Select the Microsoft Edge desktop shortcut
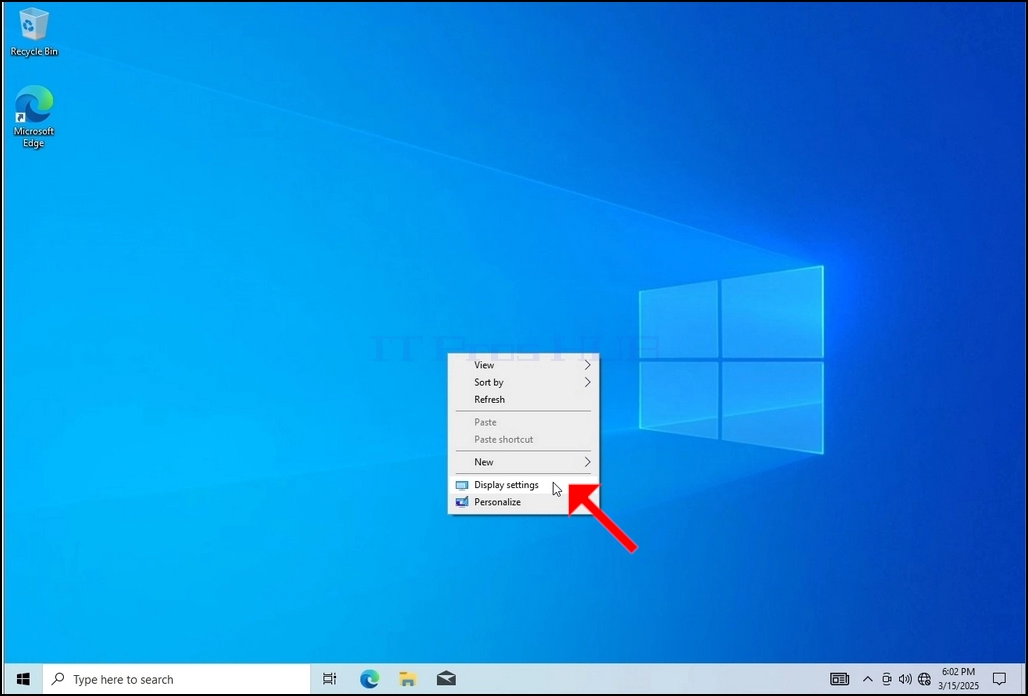This screenshot has width=1028, height=696. [x=33, y=117]
